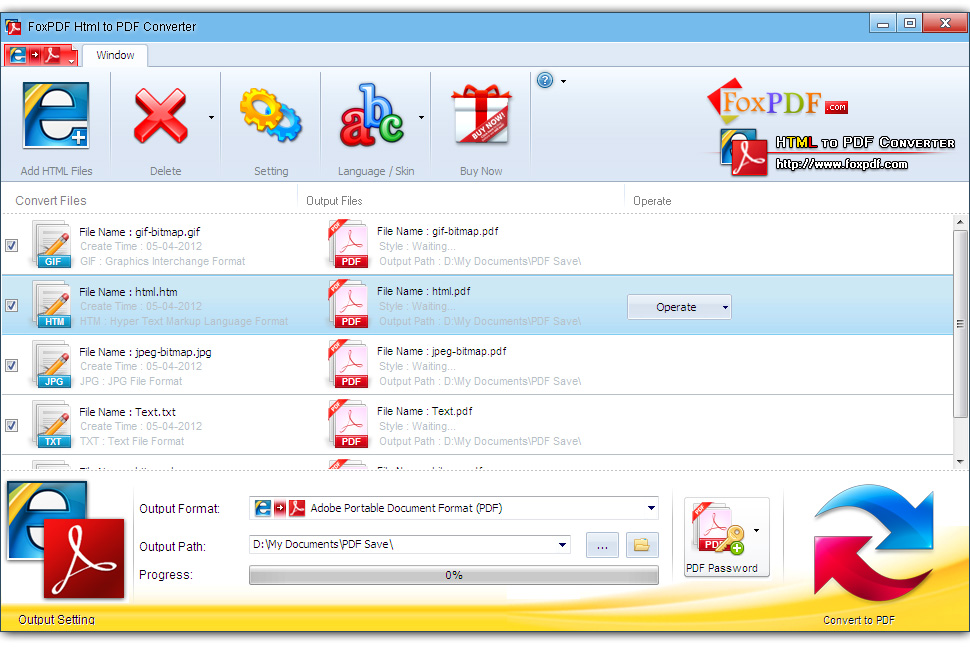
Task: Click the output name jpeg-bitmap.pdf text
Action: (469, 351)
